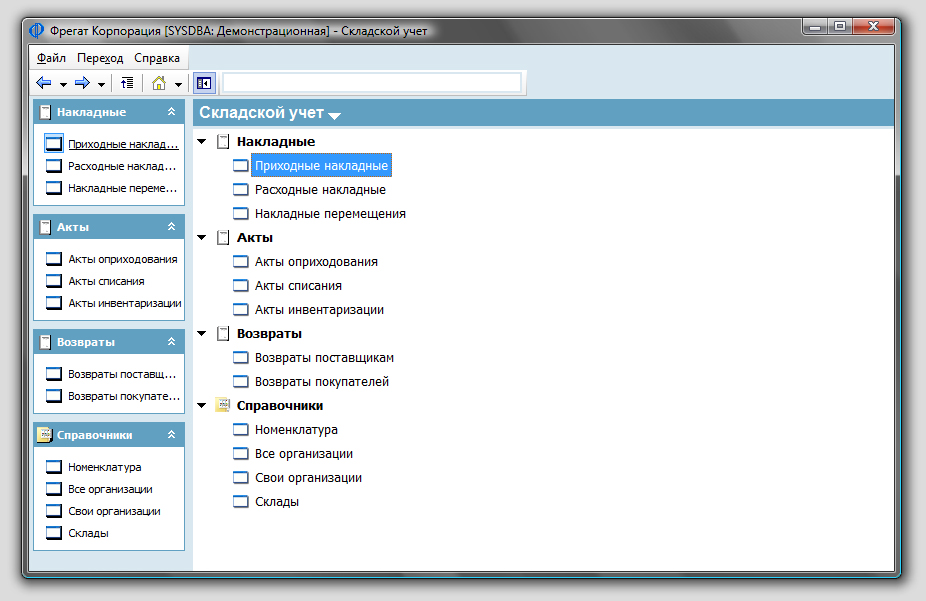Click Акты инвентаризации link in sidebar
Image resolution: width=926 pixels, height=601 pixels.
tap(125, 303)
